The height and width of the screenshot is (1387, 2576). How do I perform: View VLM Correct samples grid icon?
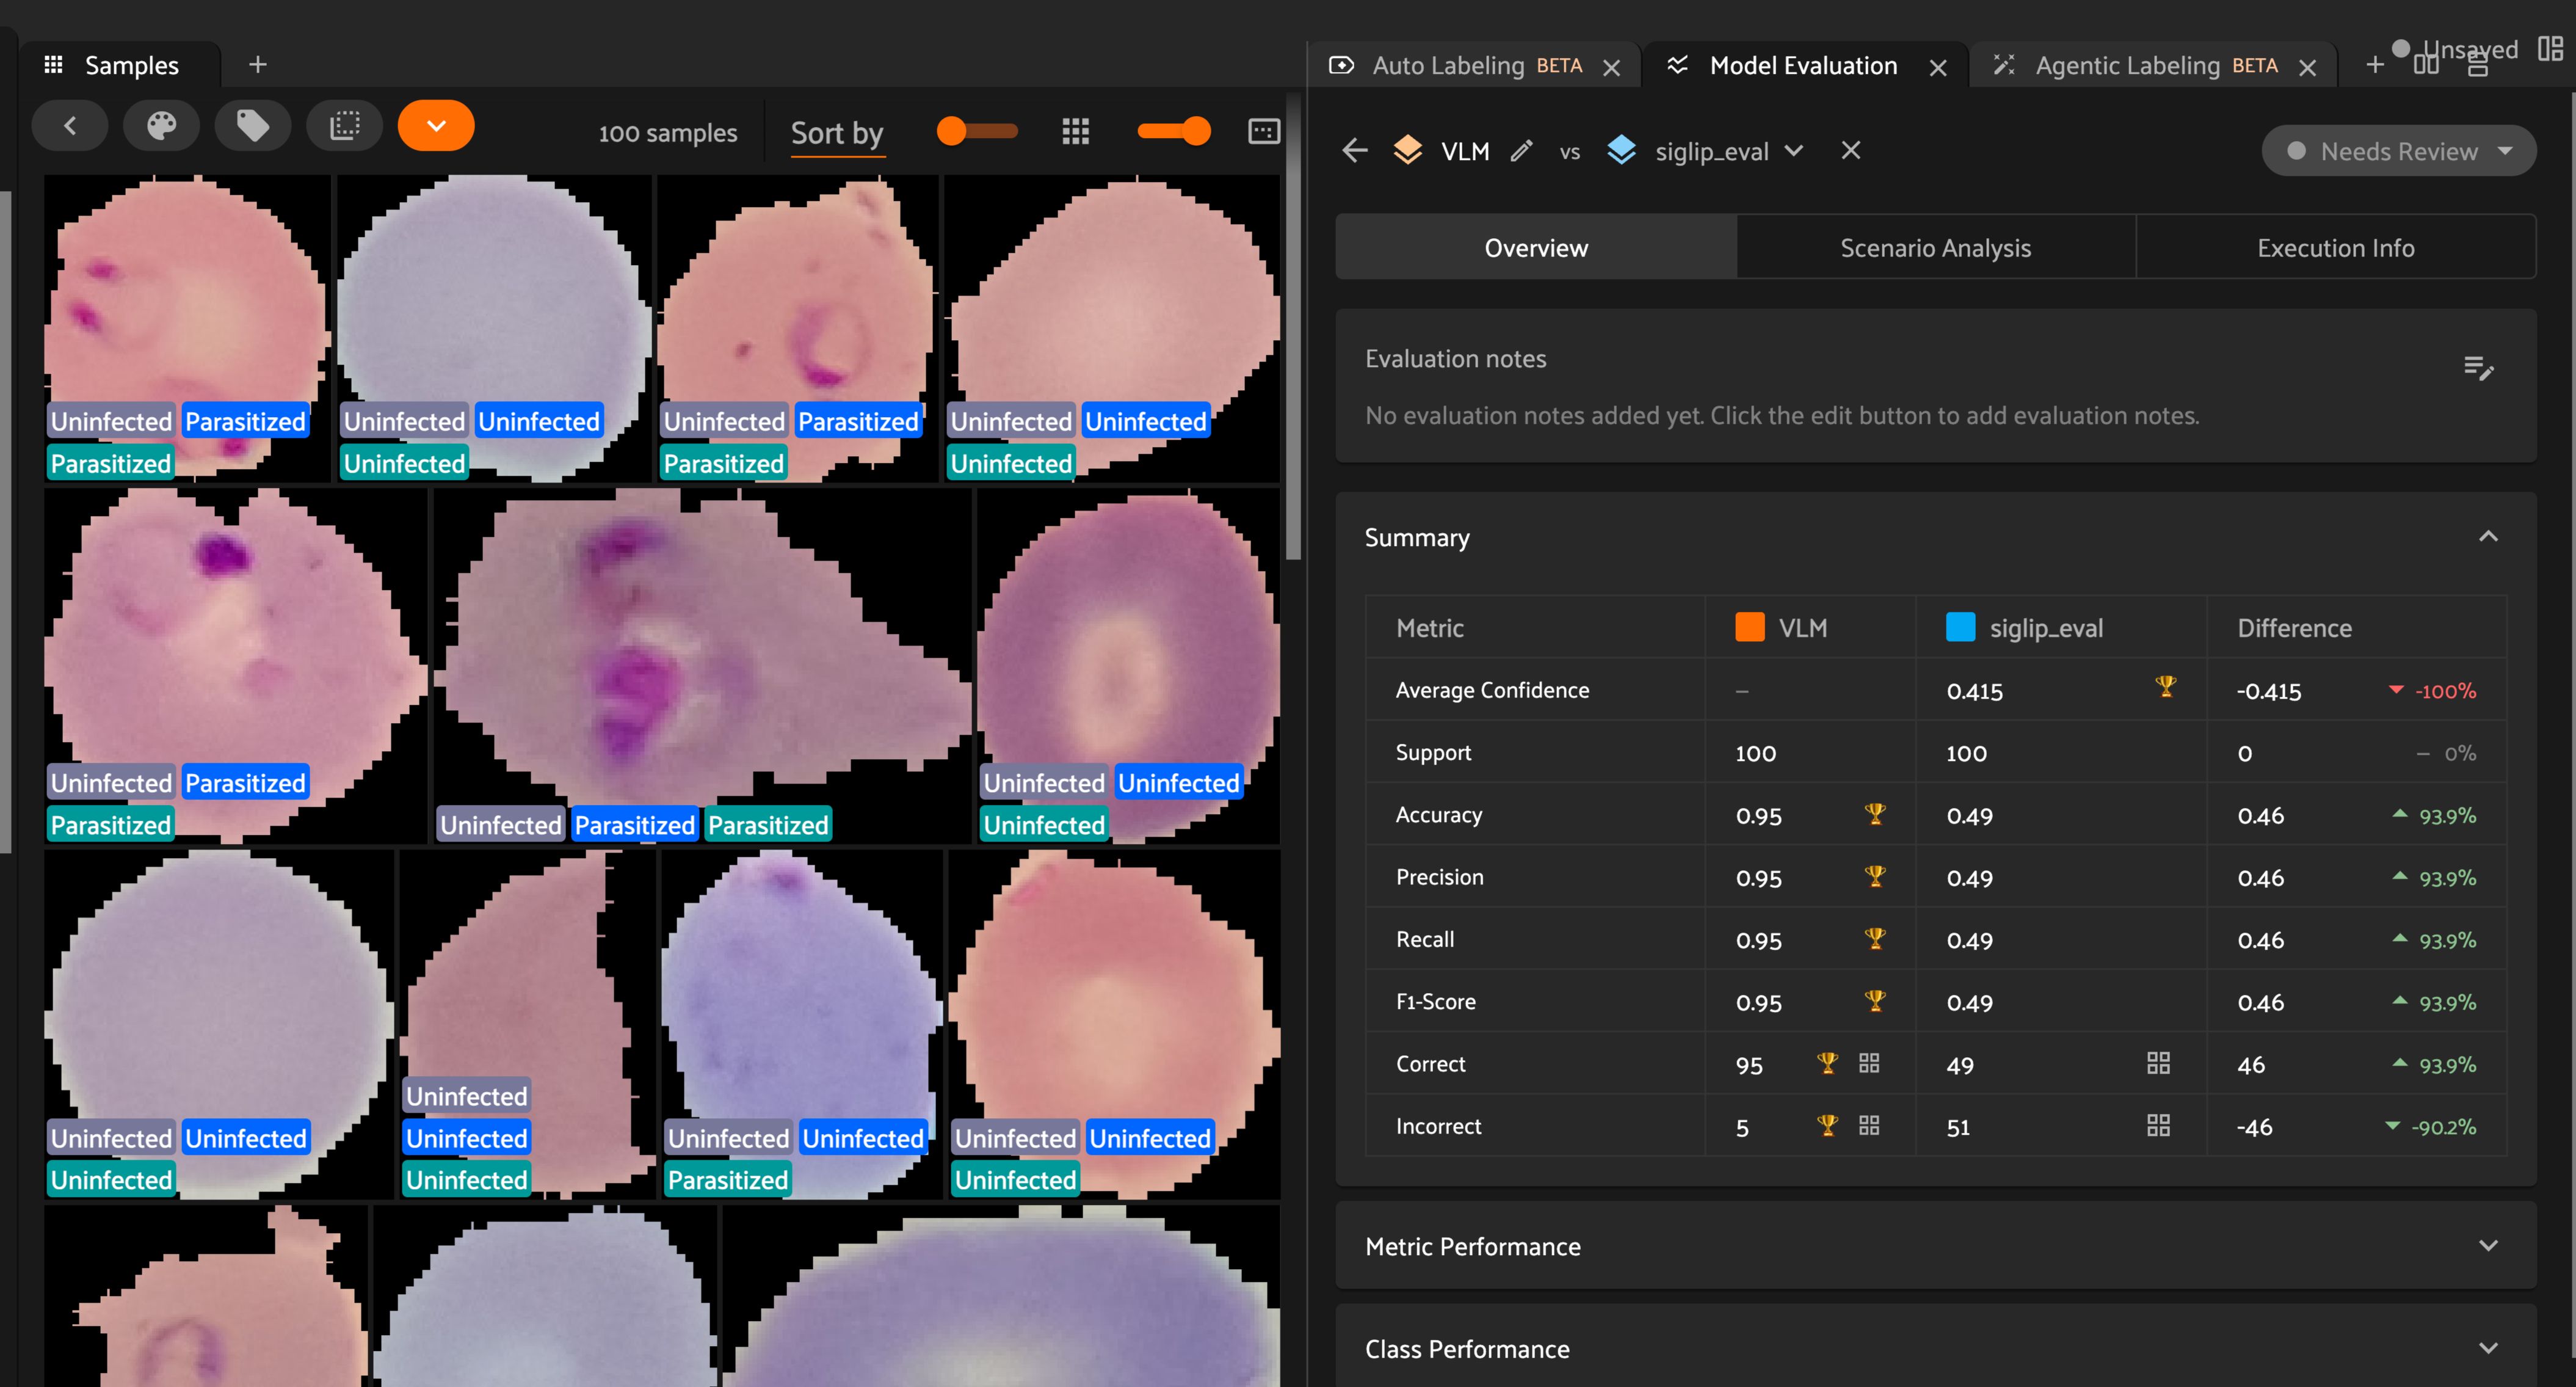click(x=1869, y=1064)
